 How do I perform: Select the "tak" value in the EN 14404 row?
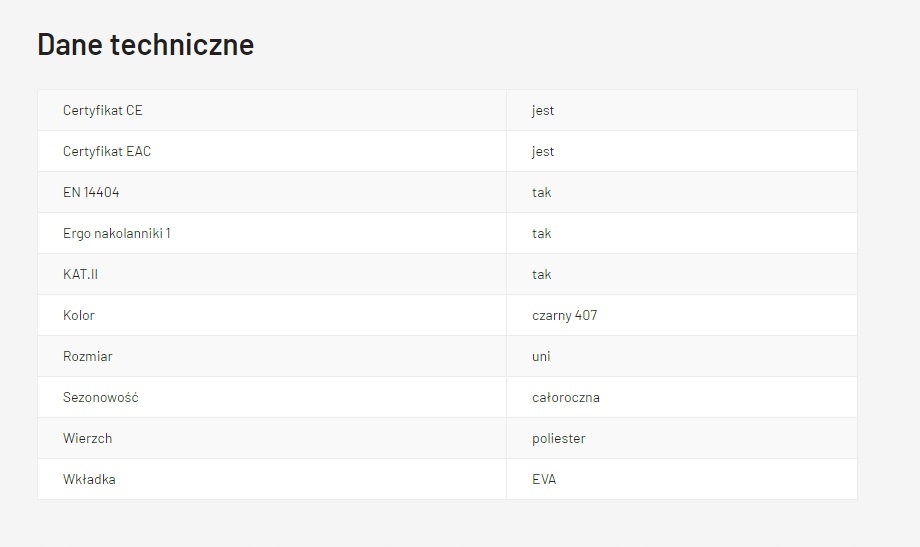(x=542, y=192)
